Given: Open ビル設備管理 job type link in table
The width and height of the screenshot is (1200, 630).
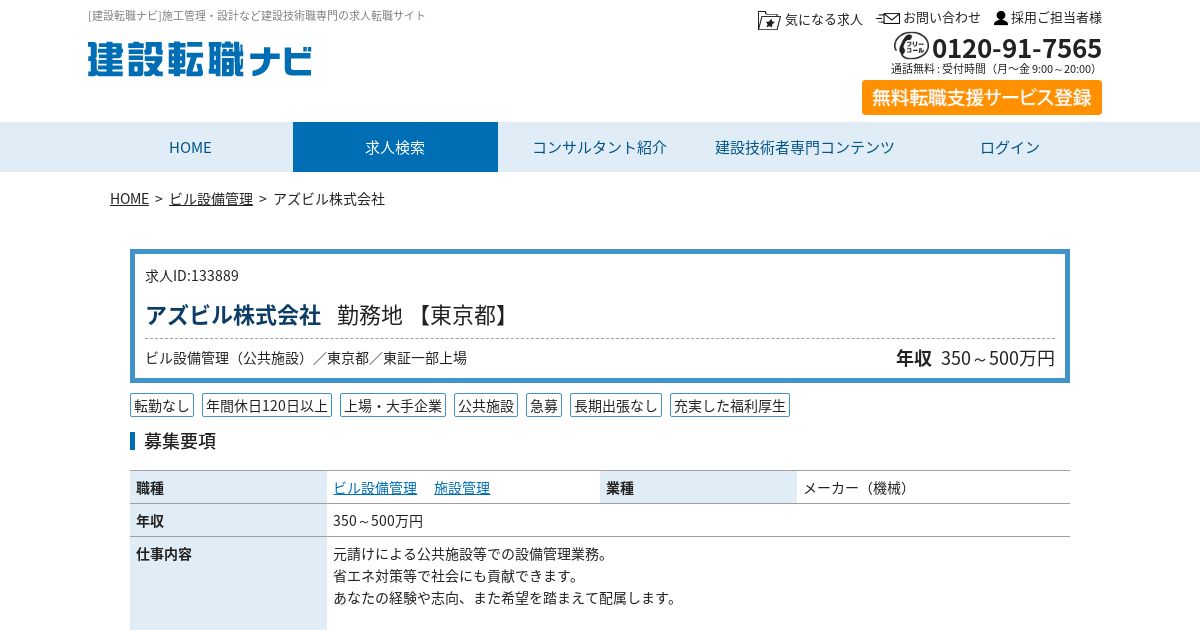Looking at the screenshot, I should pyautogui.click(x=375, y=488).
